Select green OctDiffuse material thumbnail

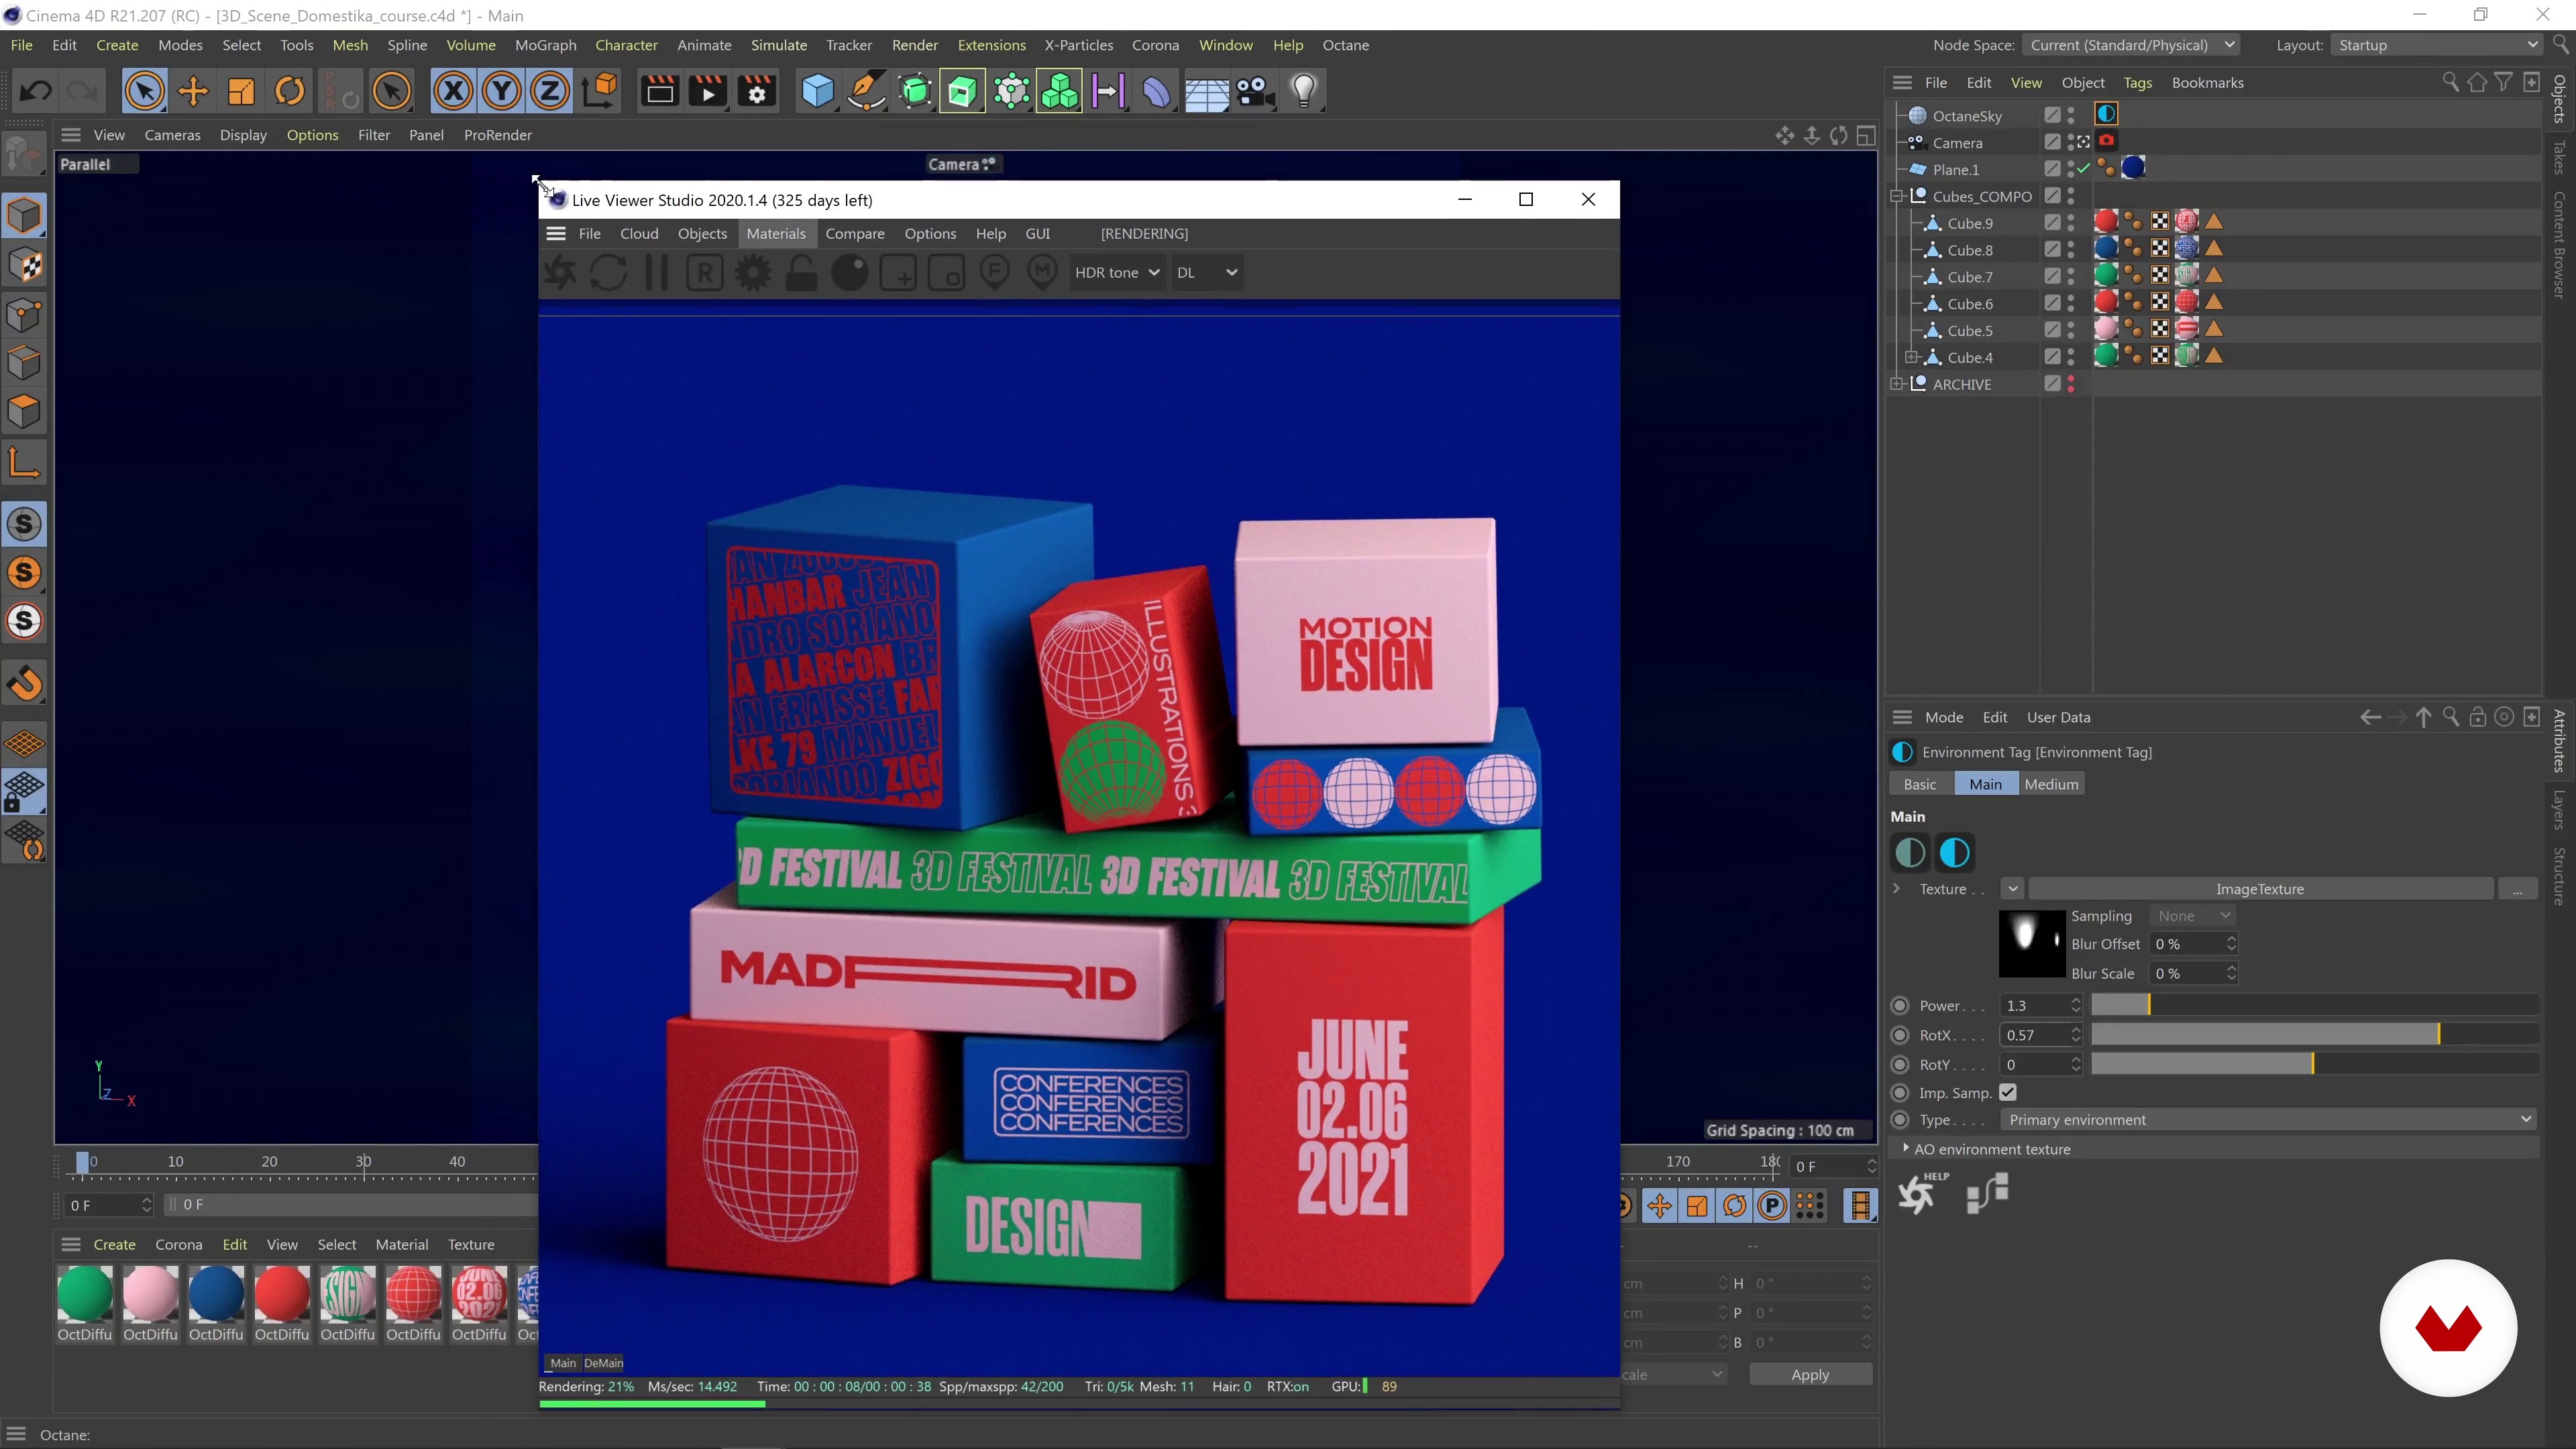point(85,1293)
